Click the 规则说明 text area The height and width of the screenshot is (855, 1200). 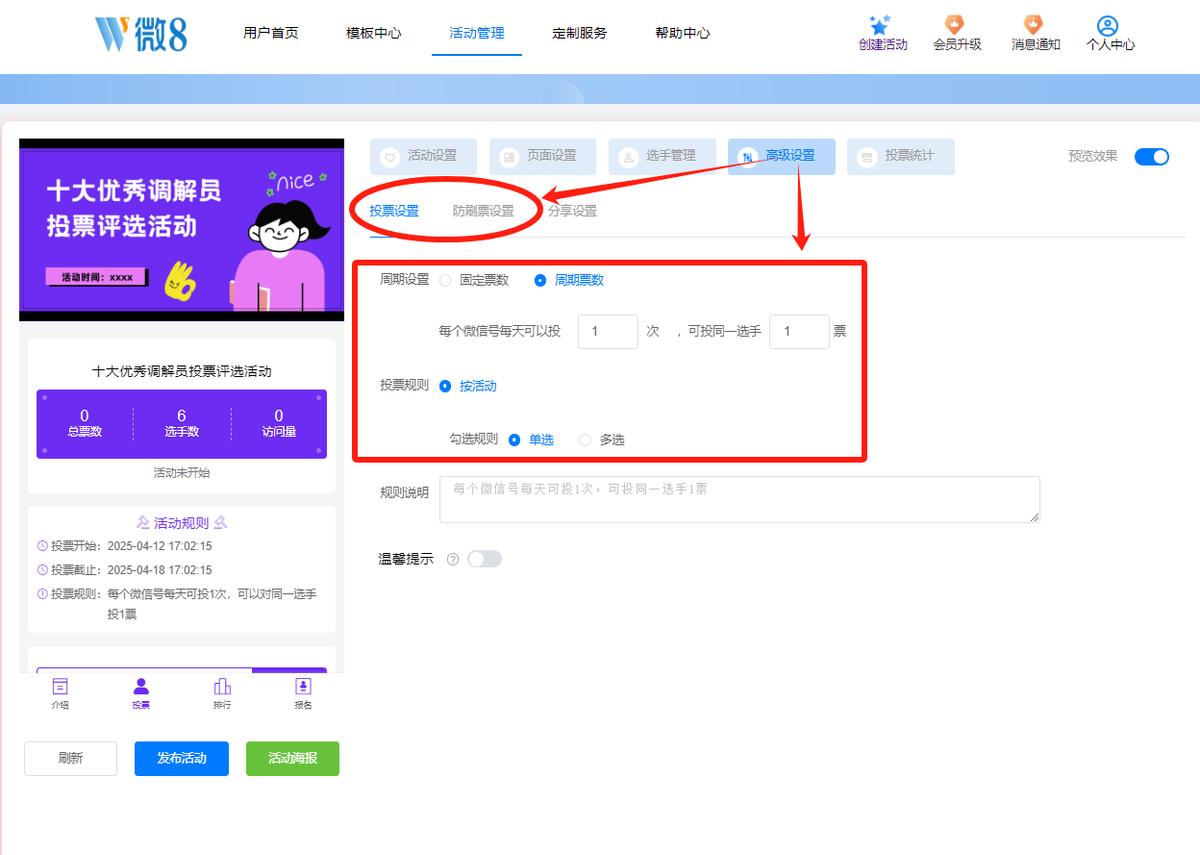click(x=739, y=499)
